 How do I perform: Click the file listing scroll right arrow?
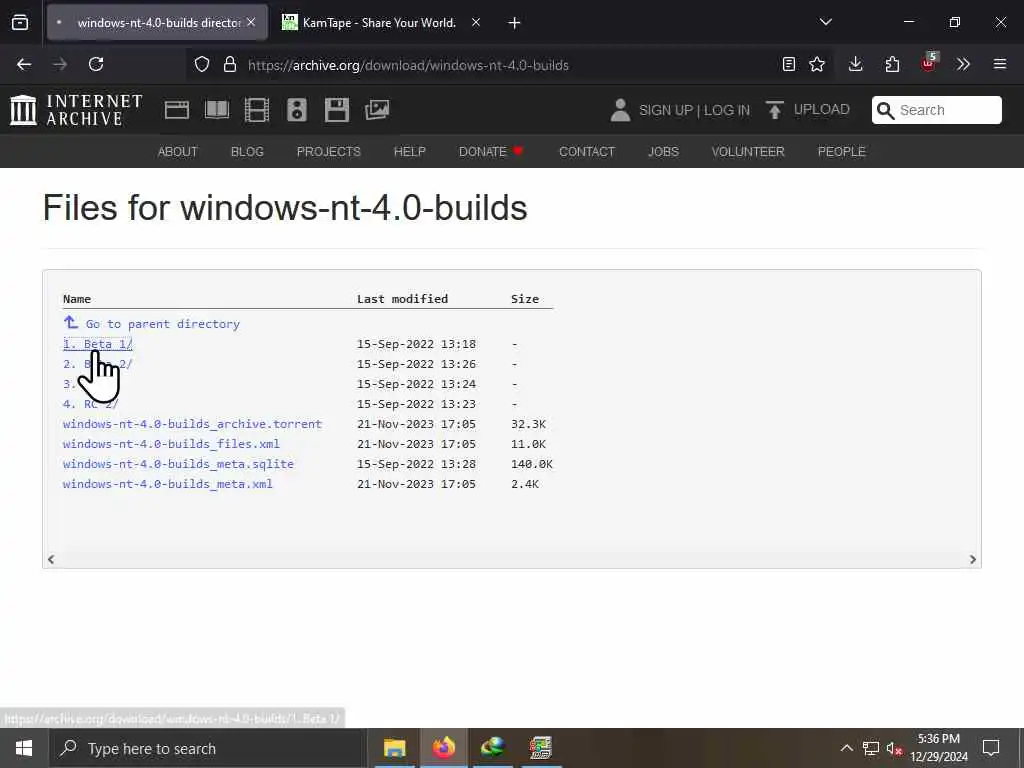(972, 559)
